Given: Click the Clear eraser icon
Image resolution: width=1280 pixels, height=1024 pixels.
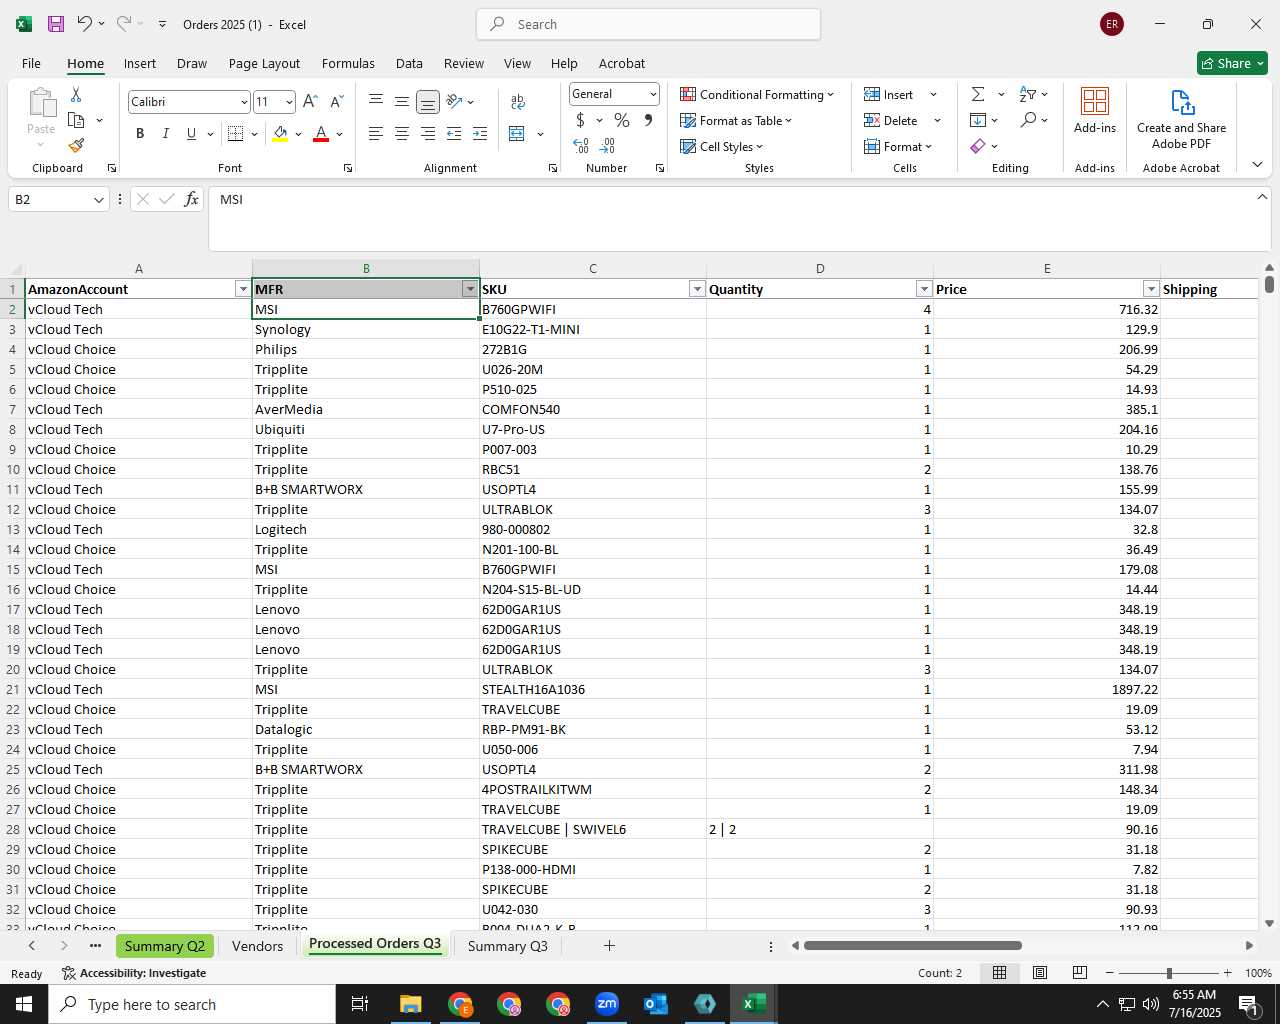Looking at the screenshot, I should 978,146.
